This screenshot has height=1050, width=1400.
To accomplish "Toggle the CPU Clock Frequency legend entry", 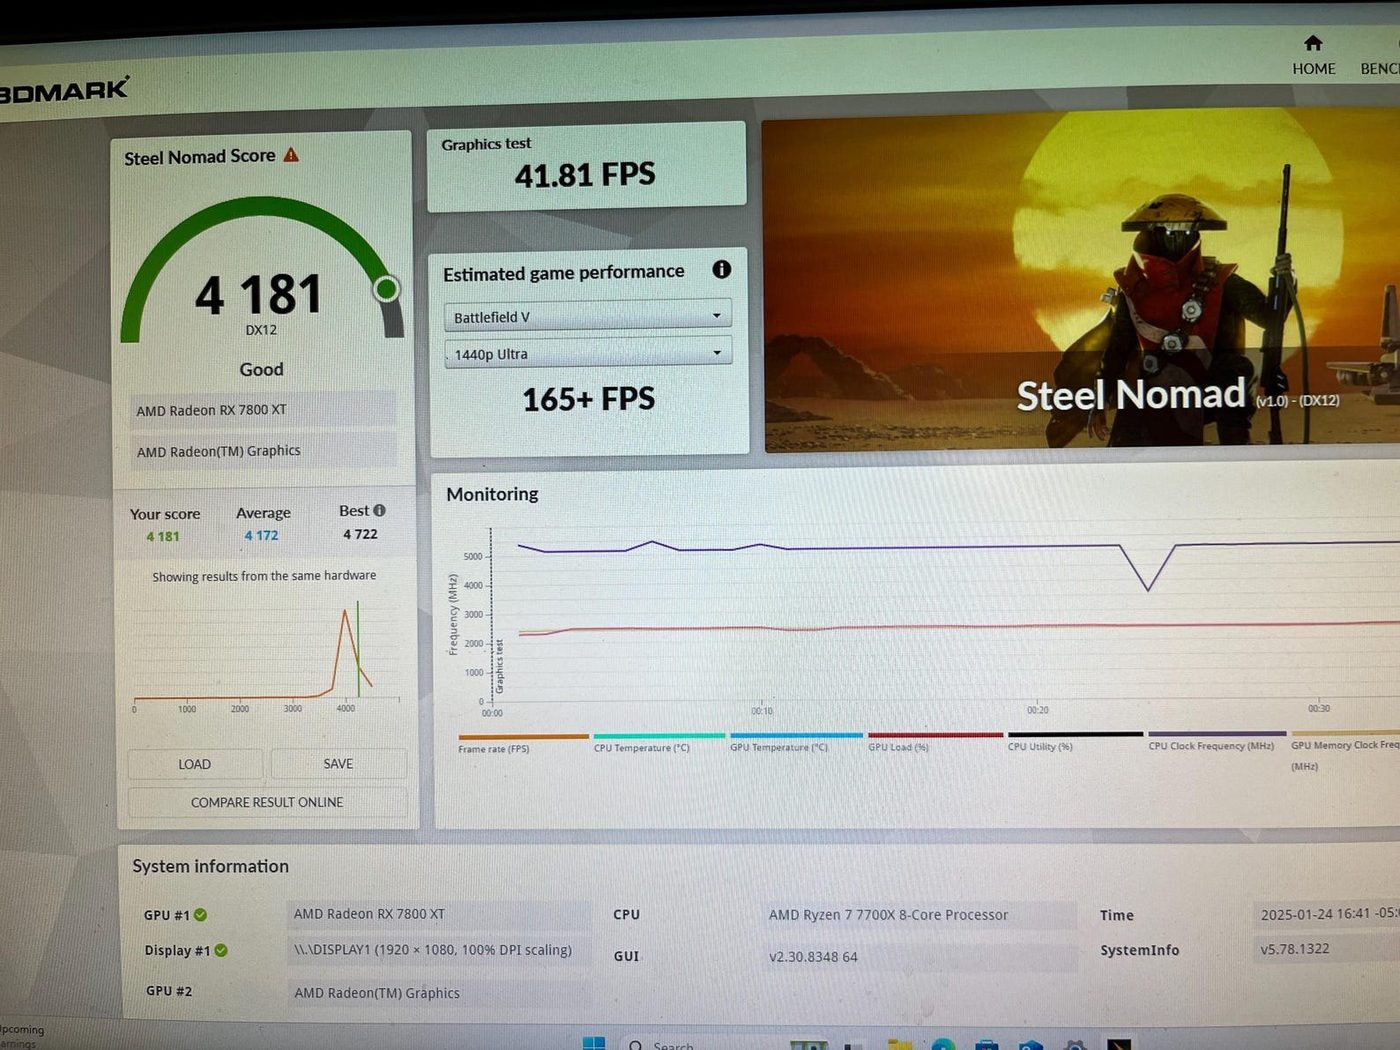I will (1216, 740).
